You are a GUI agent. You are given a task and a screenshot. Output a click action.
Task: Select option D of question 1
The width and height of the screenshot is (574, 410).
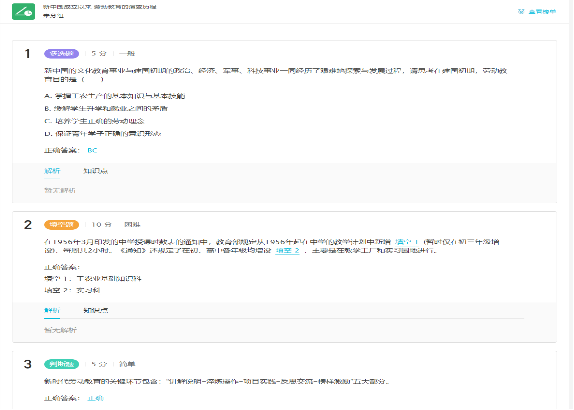tap(103, 134)
